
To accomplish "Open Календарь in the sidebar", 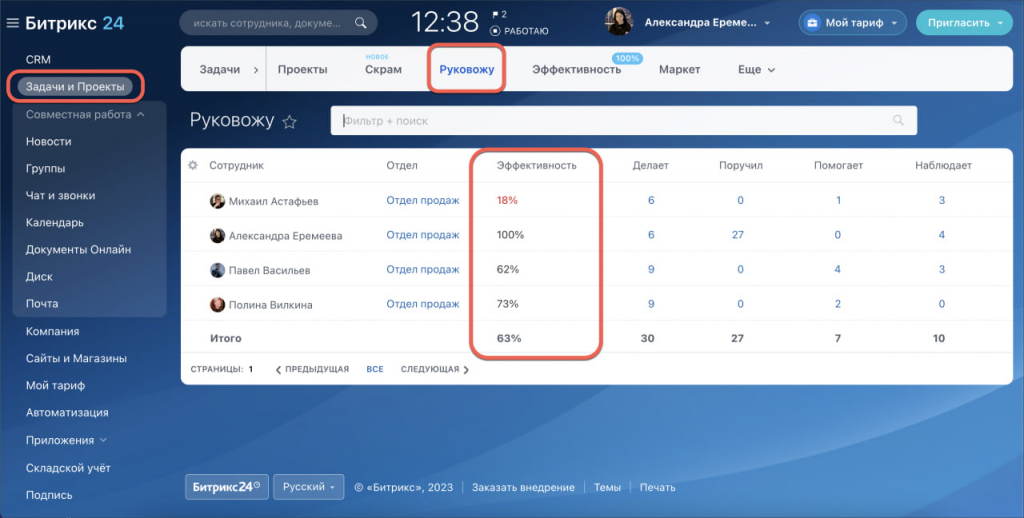I will (x=54, y=222).
